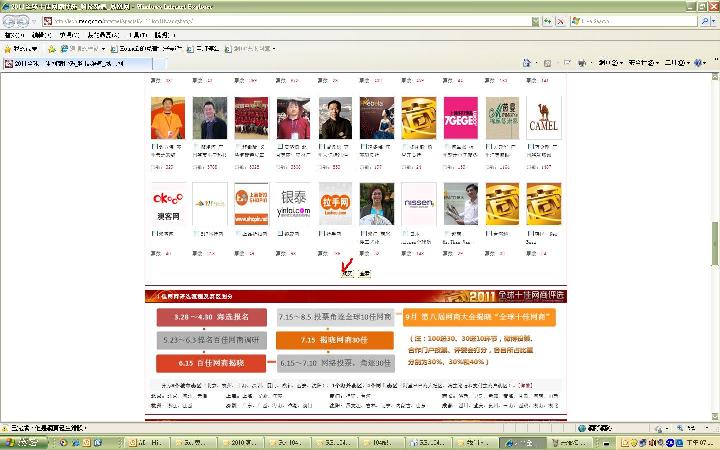Open the Edit menu in the menu bar
Screen dimensions: 720x450
(x=42, y=35)
